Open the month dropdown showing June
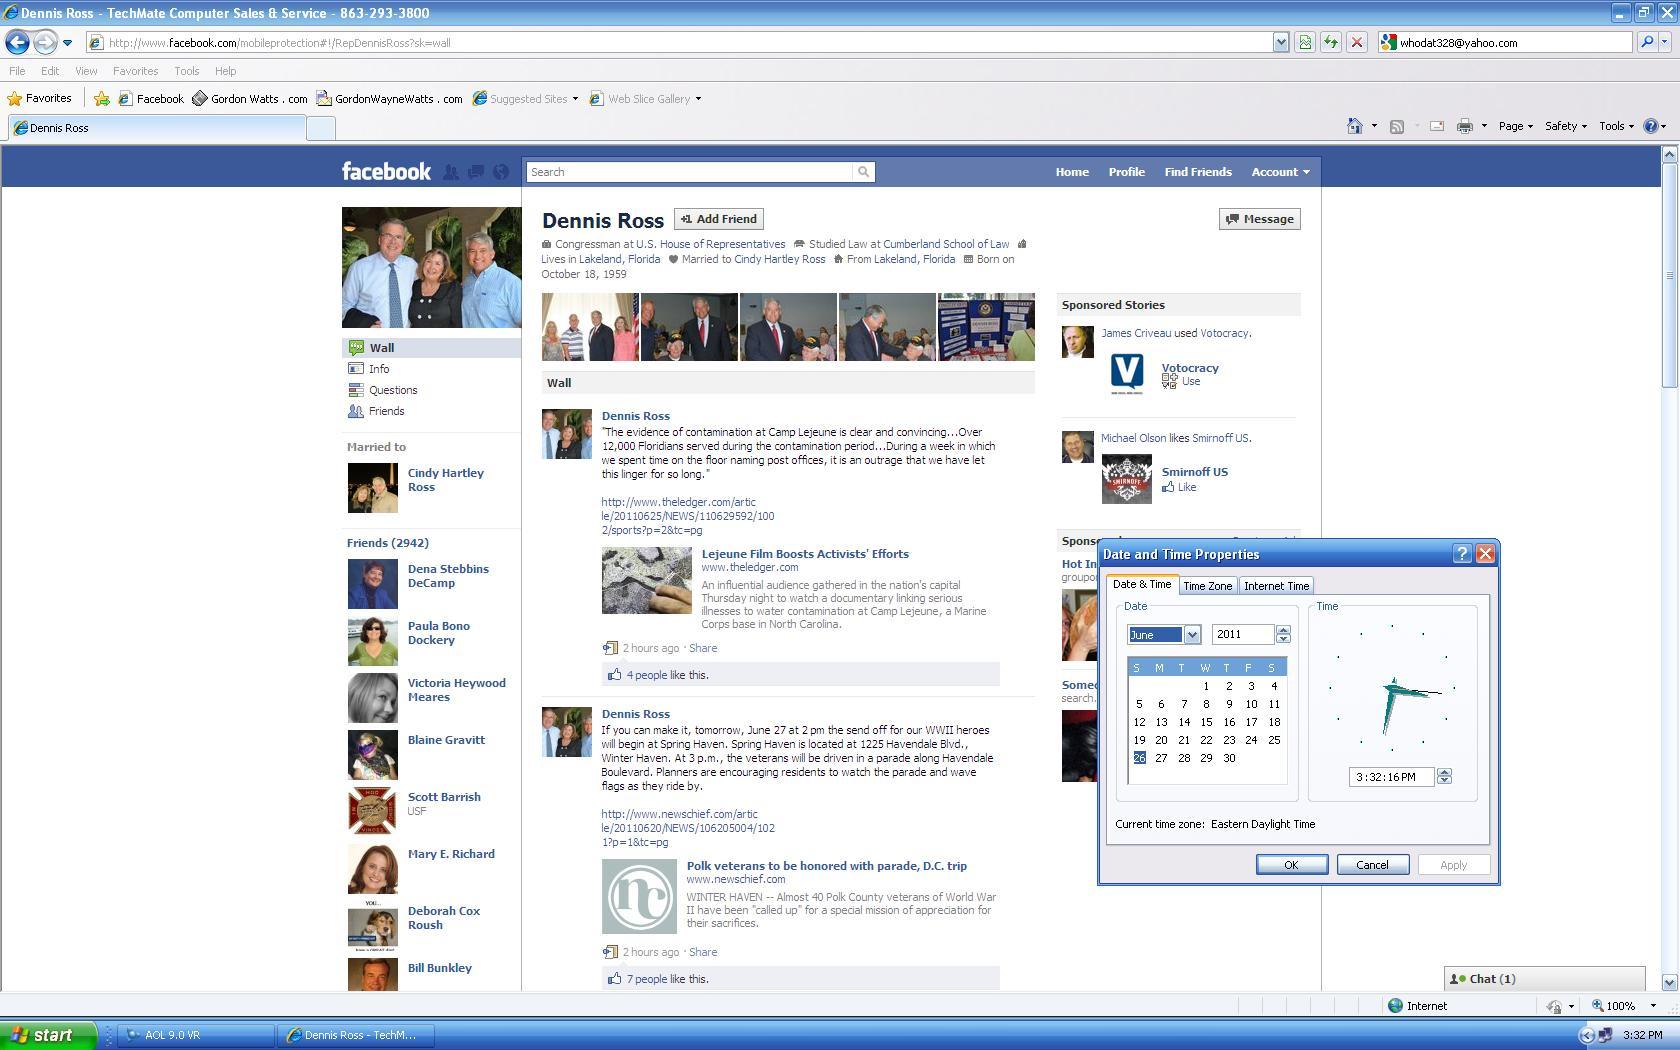 pos(1191,635)
